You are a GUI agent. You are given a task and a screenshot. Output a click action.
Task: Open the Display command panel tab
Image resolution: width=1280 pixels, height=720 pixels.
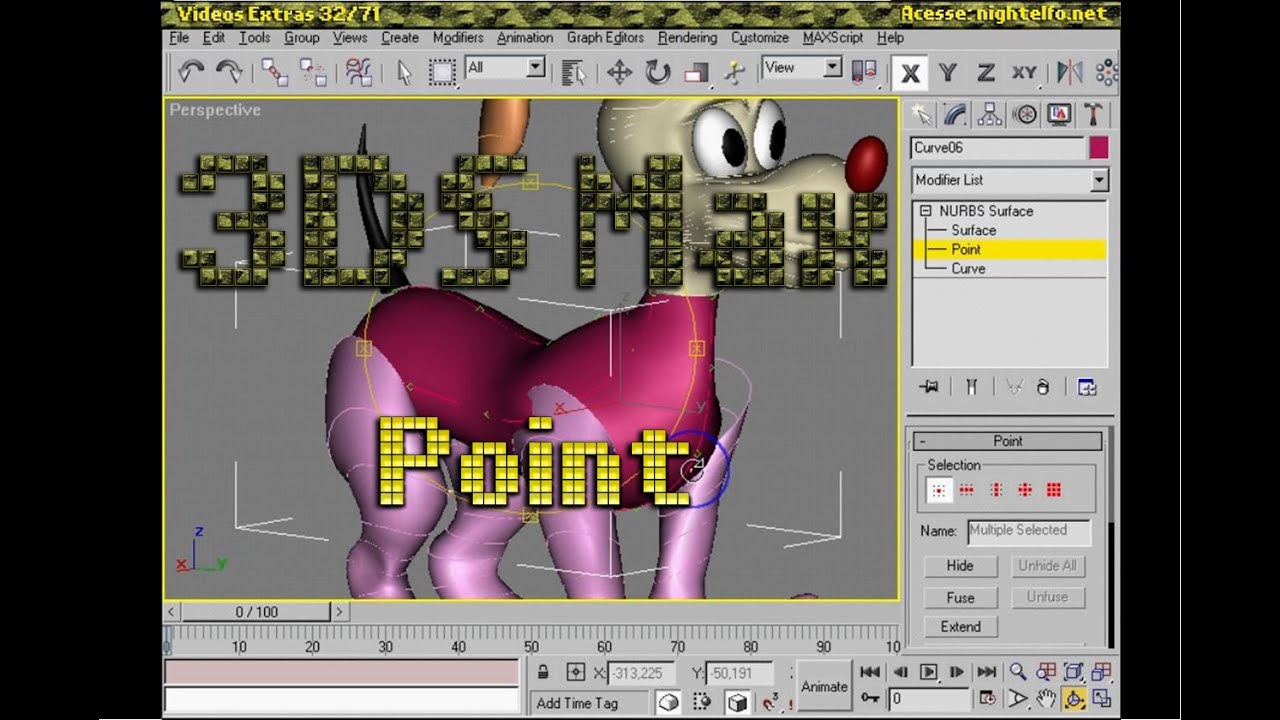(x=1060, y=114)
